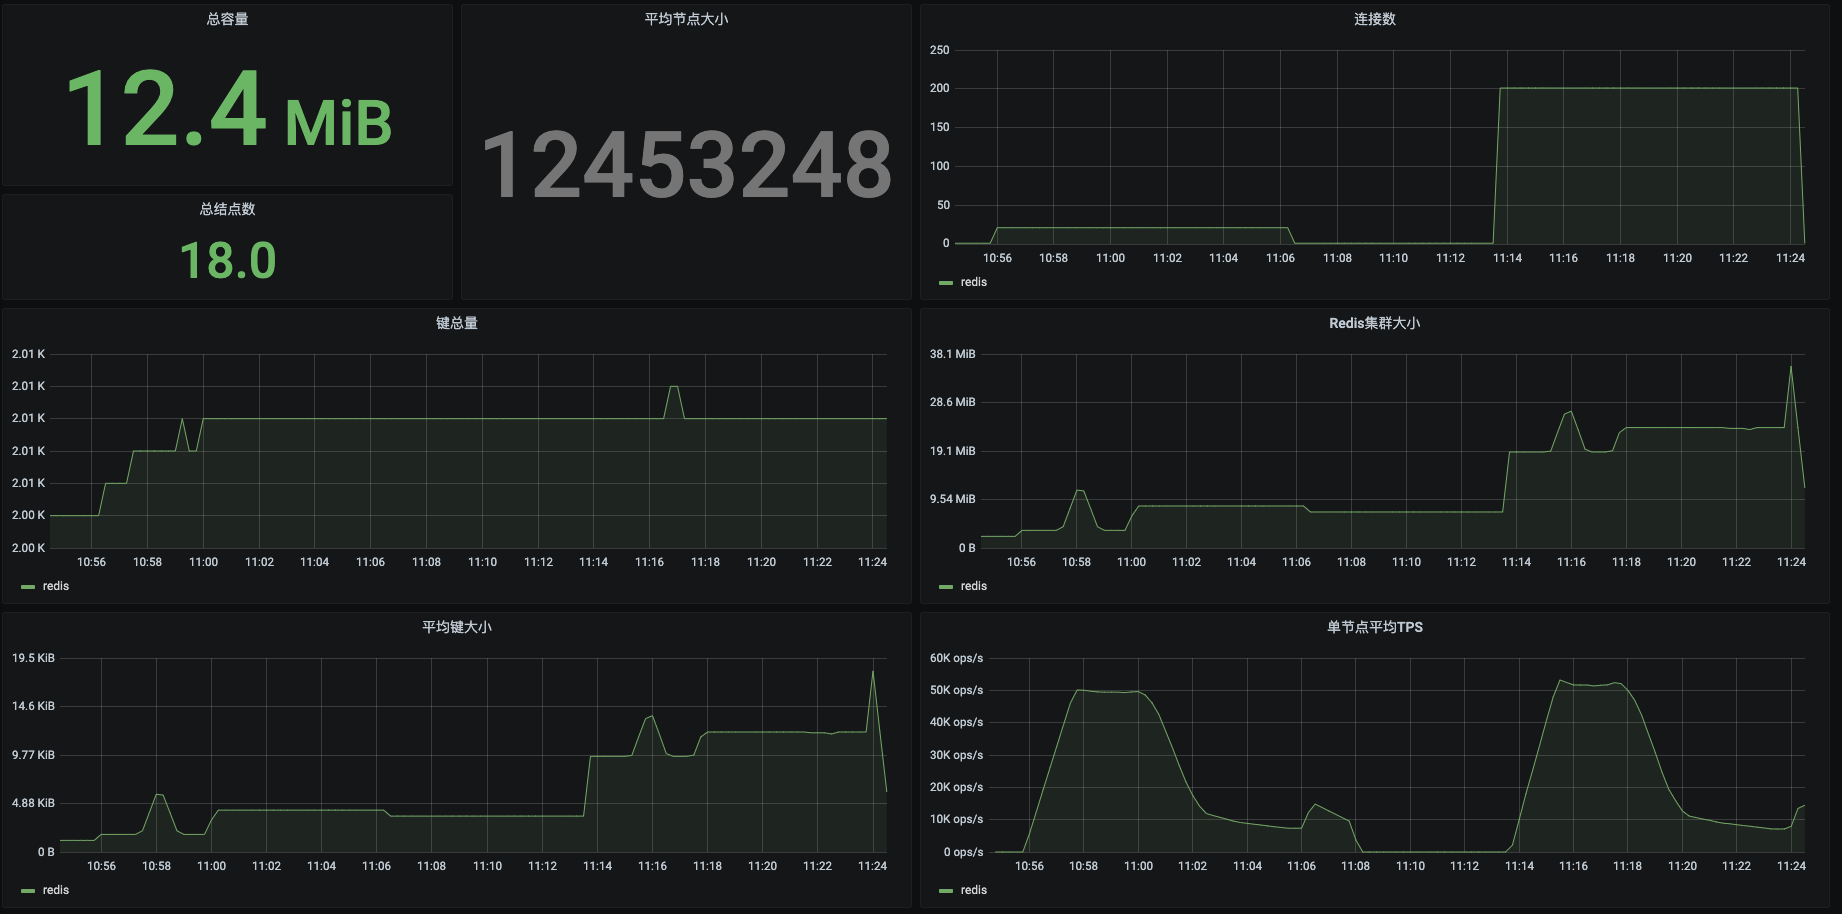
Task: Click the 11:18 time label in 单节点平均TPS chart
Action: pos(1627,866)
